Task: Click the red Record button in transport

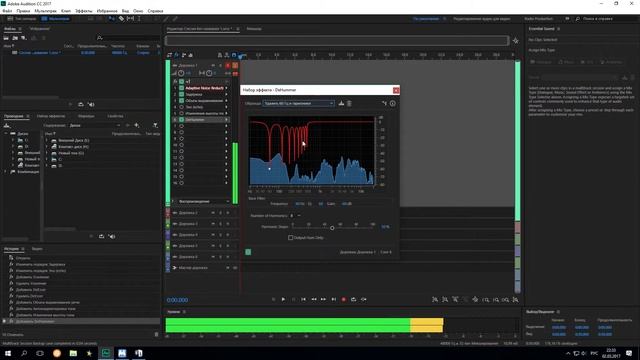Action: click(344, 299)
